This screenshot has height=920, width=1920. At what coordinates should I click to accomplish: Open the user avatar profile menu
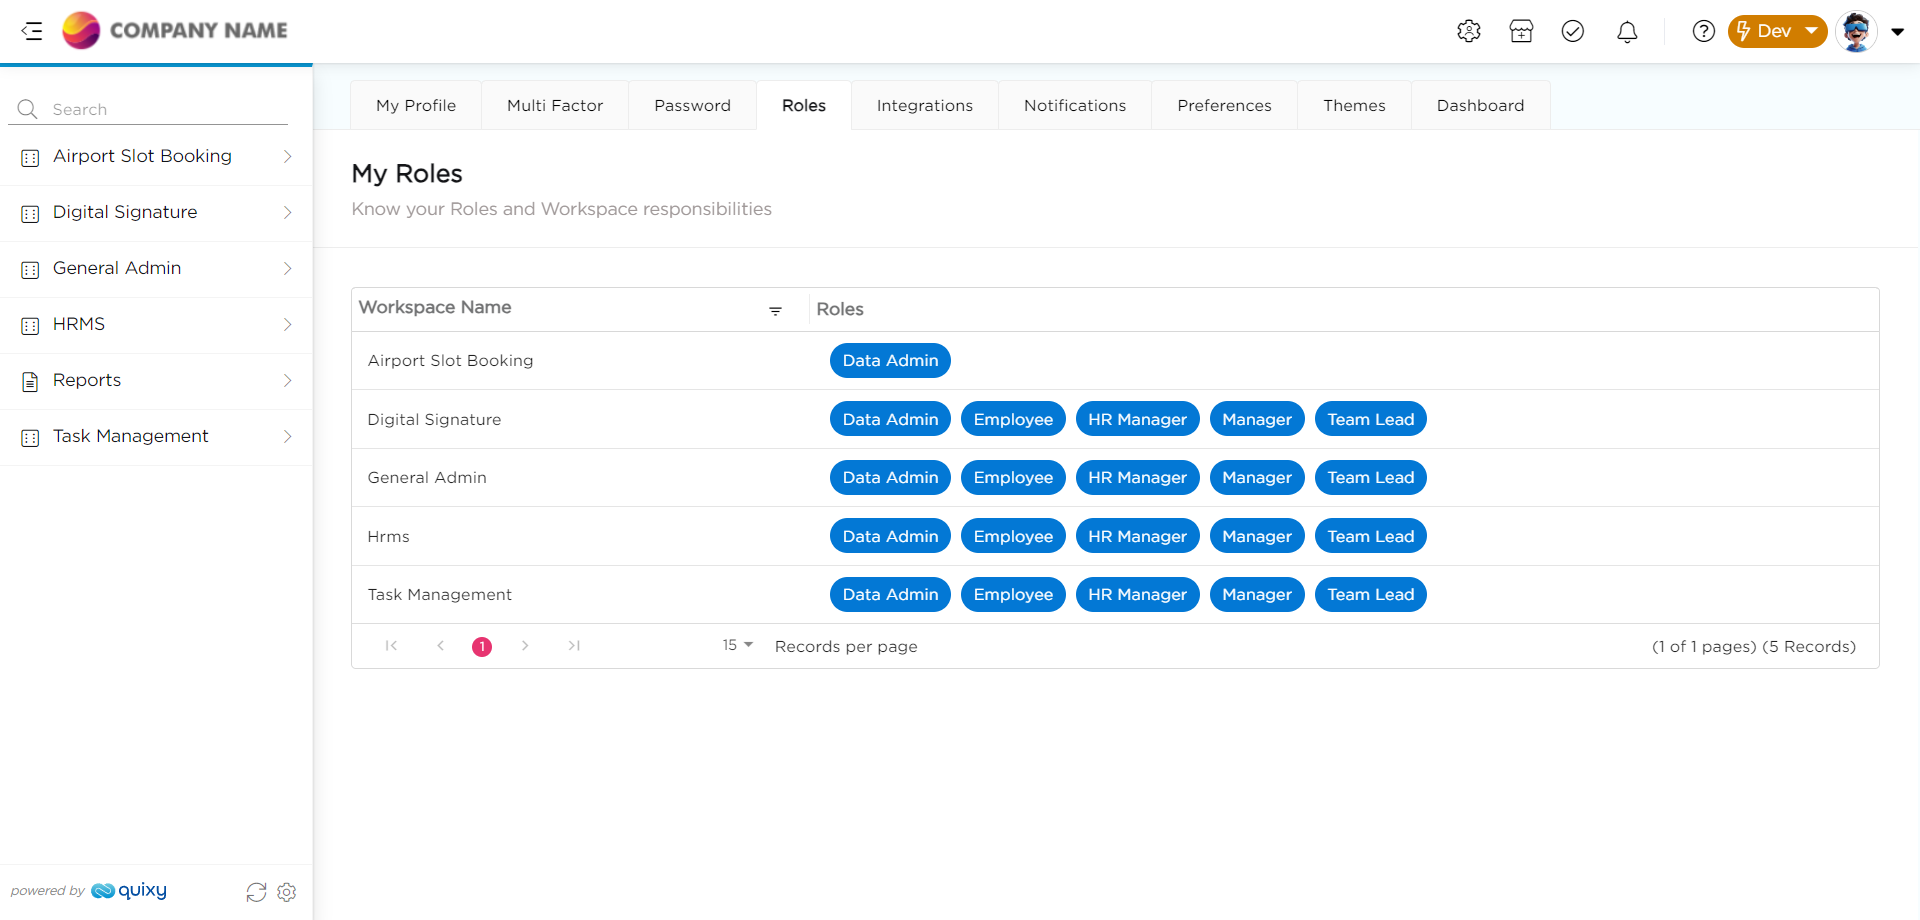1868,31
